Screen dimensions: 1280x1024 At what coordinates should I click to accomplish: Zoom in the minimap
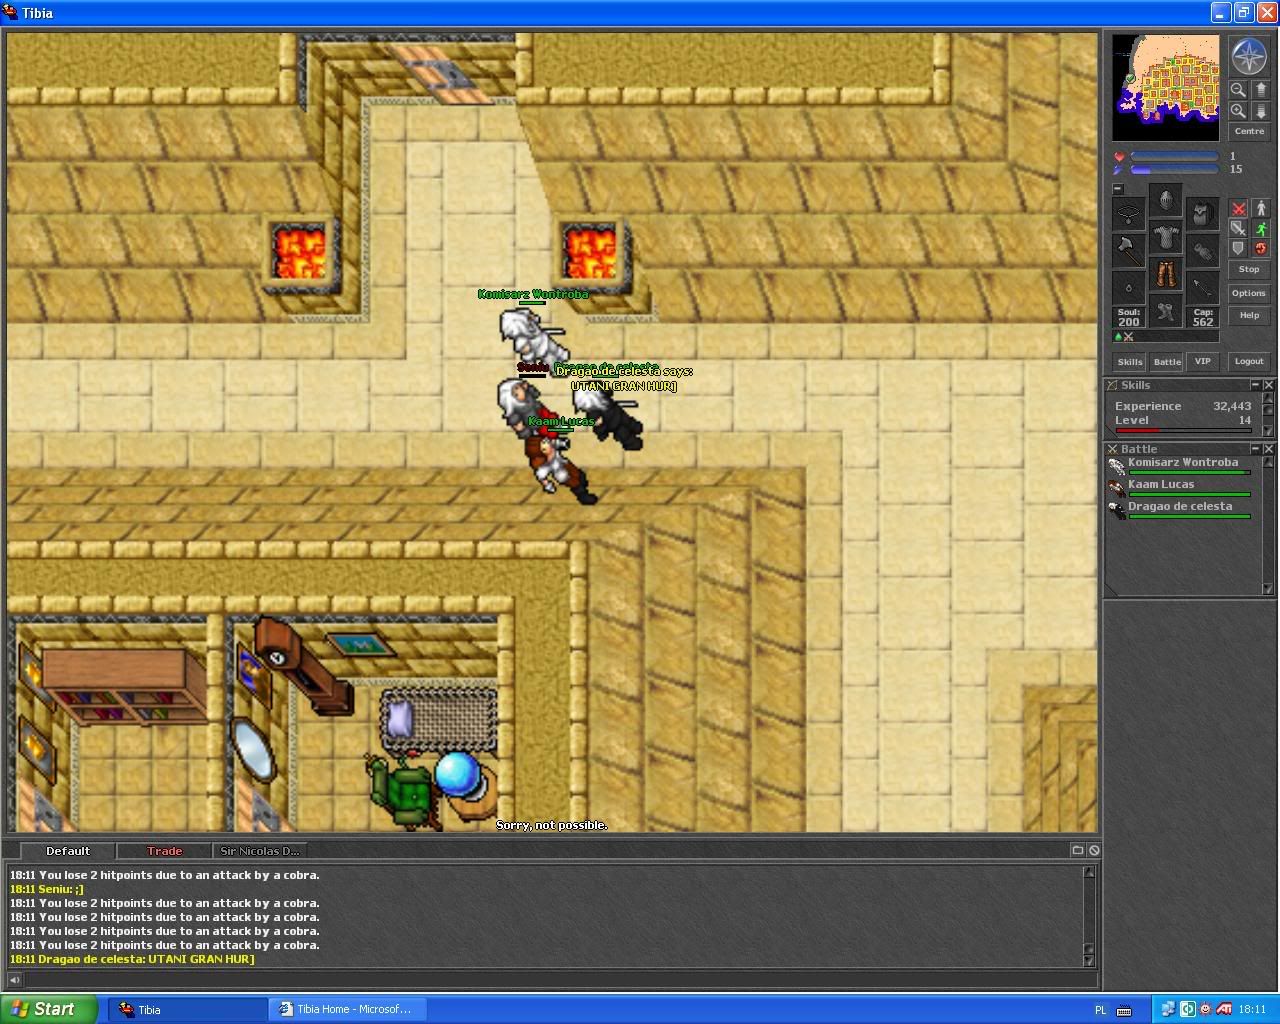1238,111
